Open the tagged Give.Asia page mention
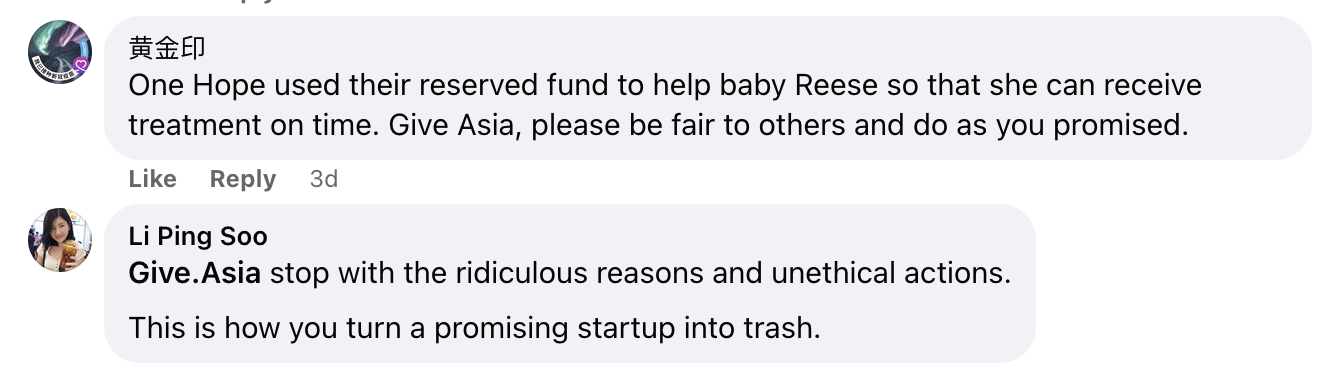1326x370 pixels. (x=195, y=273)
